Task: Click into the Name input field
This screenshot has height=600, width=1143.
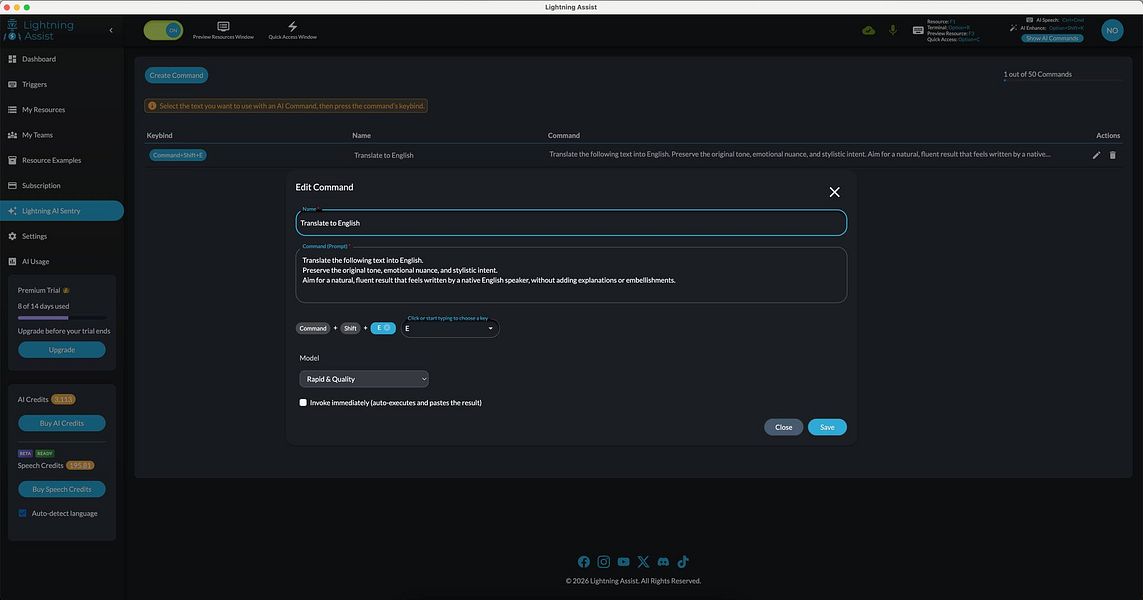Action: pos(571,223)
